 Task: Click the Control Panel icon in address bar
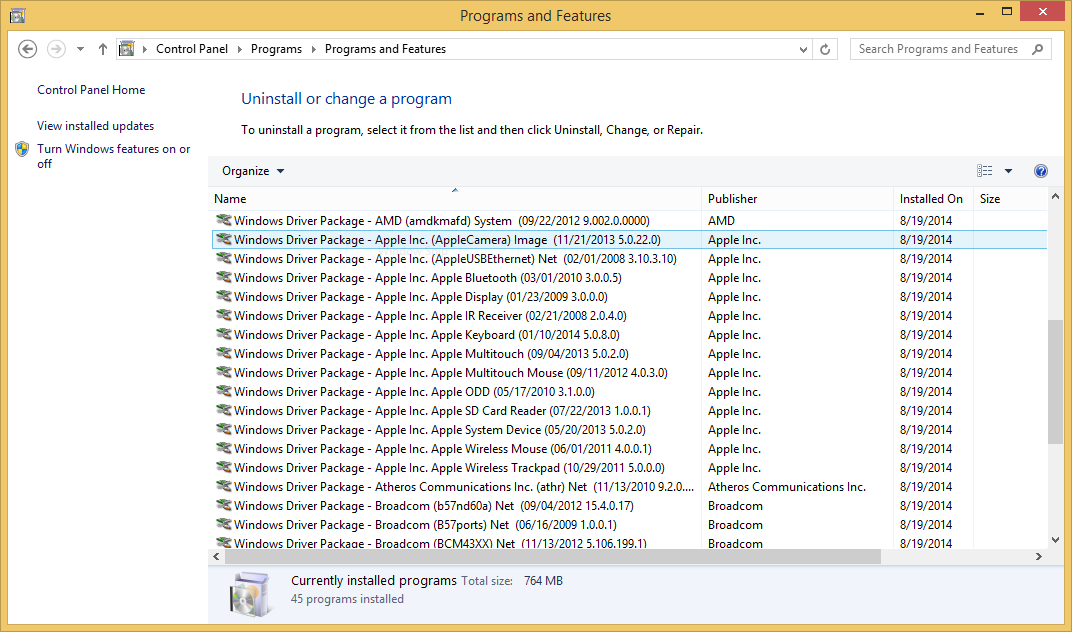point(126,49)
